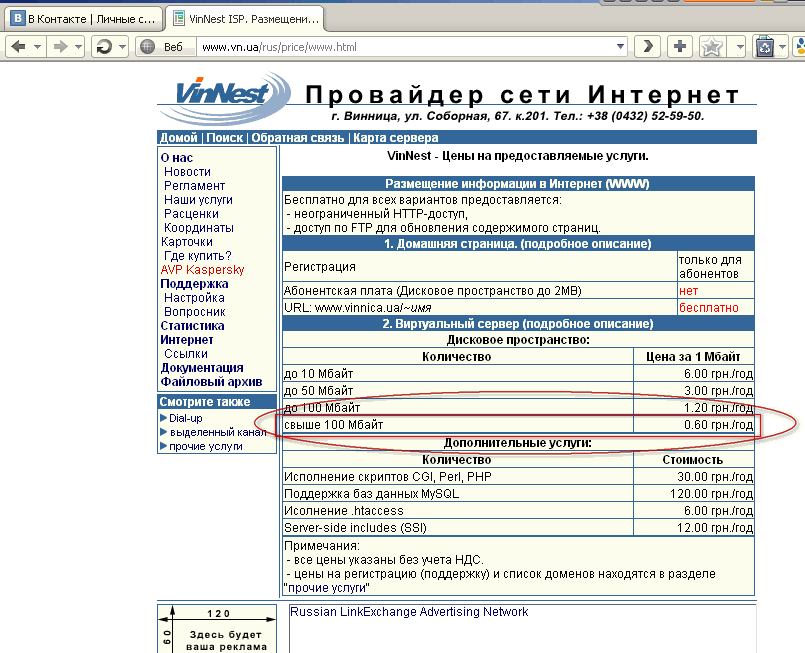This screenshot has width=805, height=653.
Task: Open 'Интернет' sidebar link
Action: (x=186, y=339)
